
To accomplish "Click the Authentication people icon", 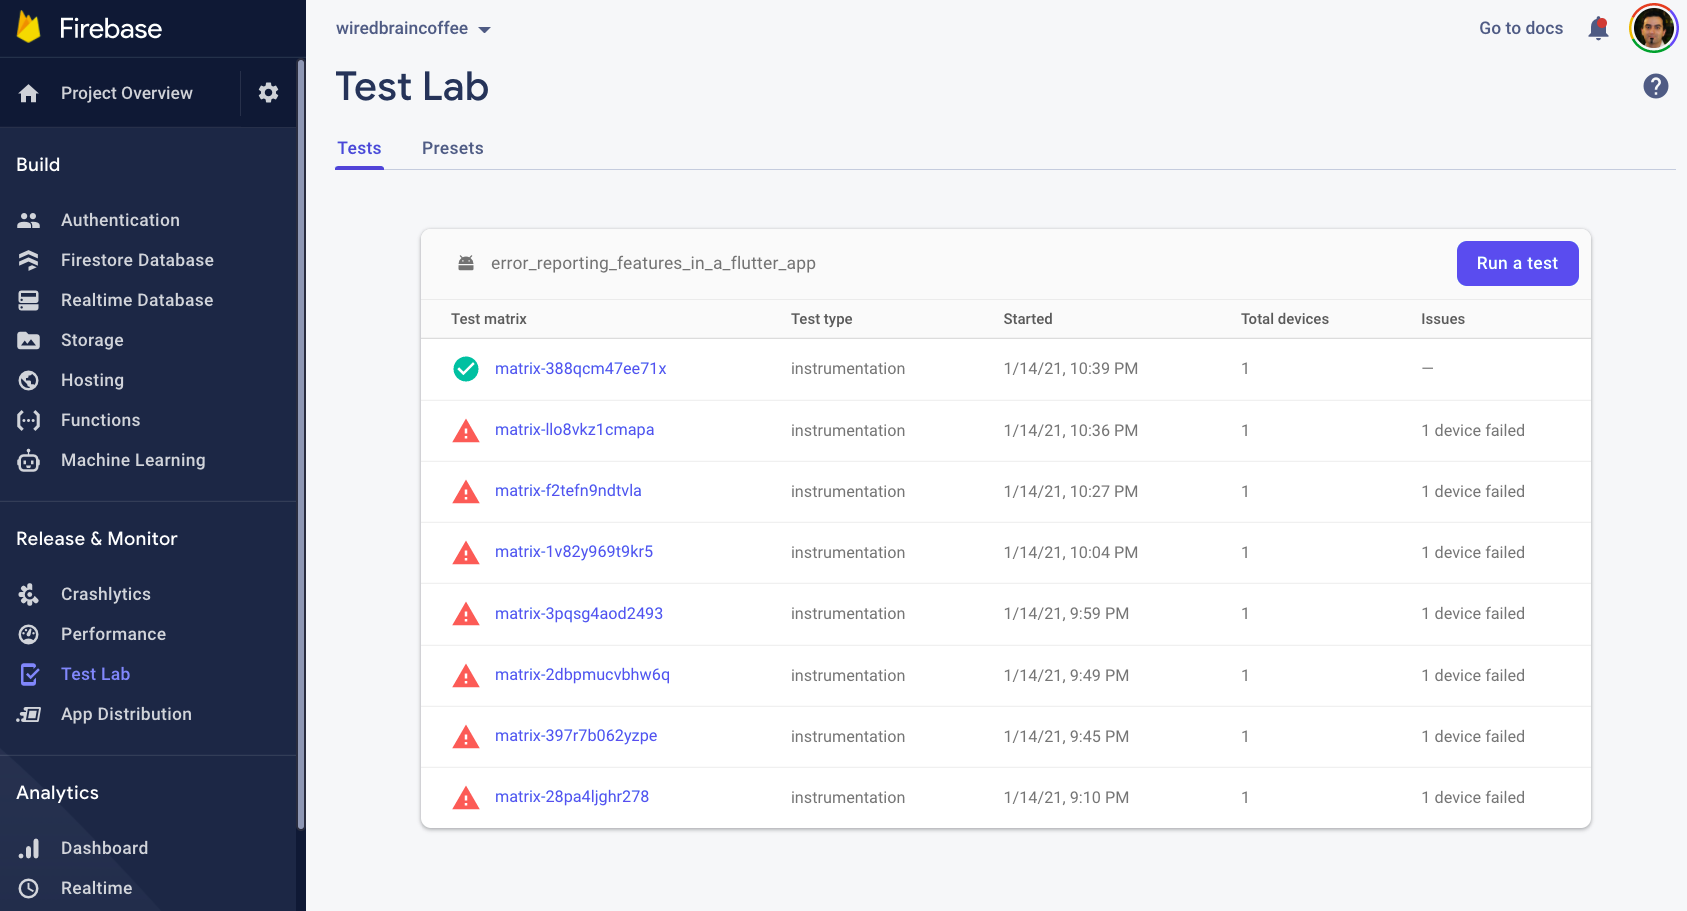I will pyautogui.click(x=29, y=220).
